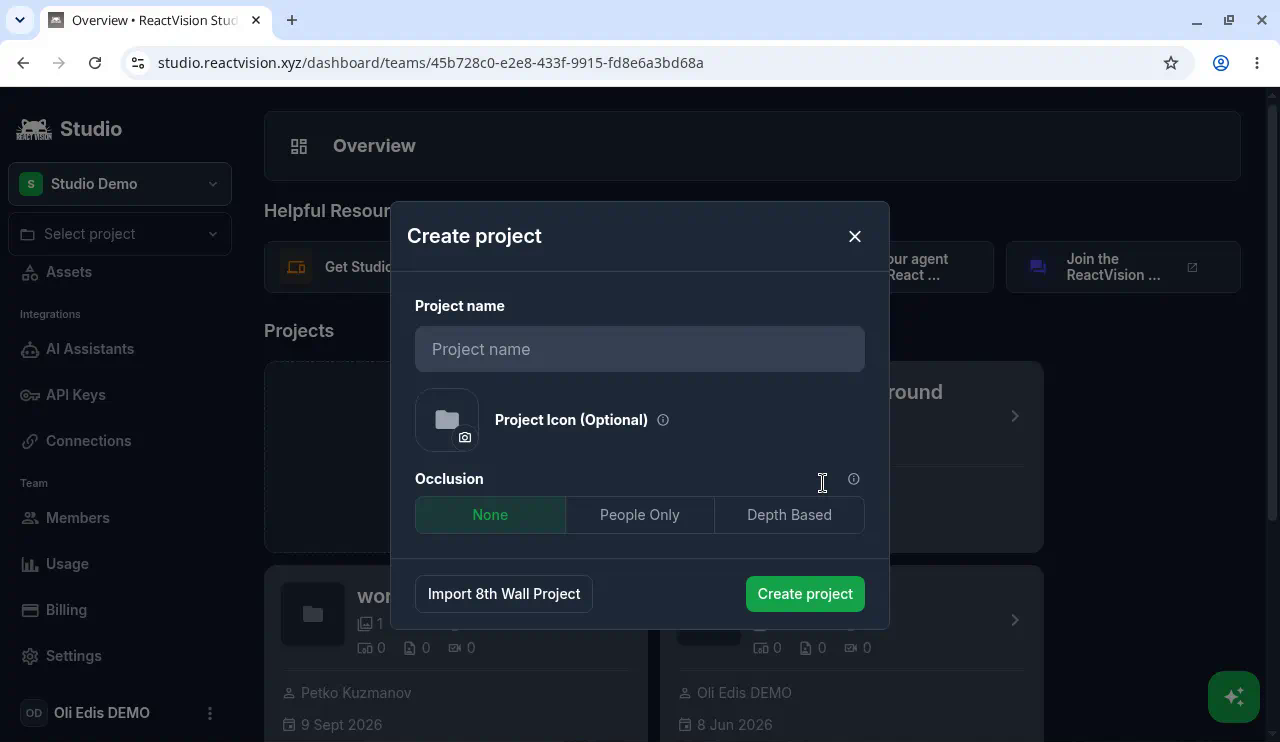Image resolution: width=1280 pixels, height=742 pixels.
Task: Reload the page in browser toolbar
Action: (95, 63)
